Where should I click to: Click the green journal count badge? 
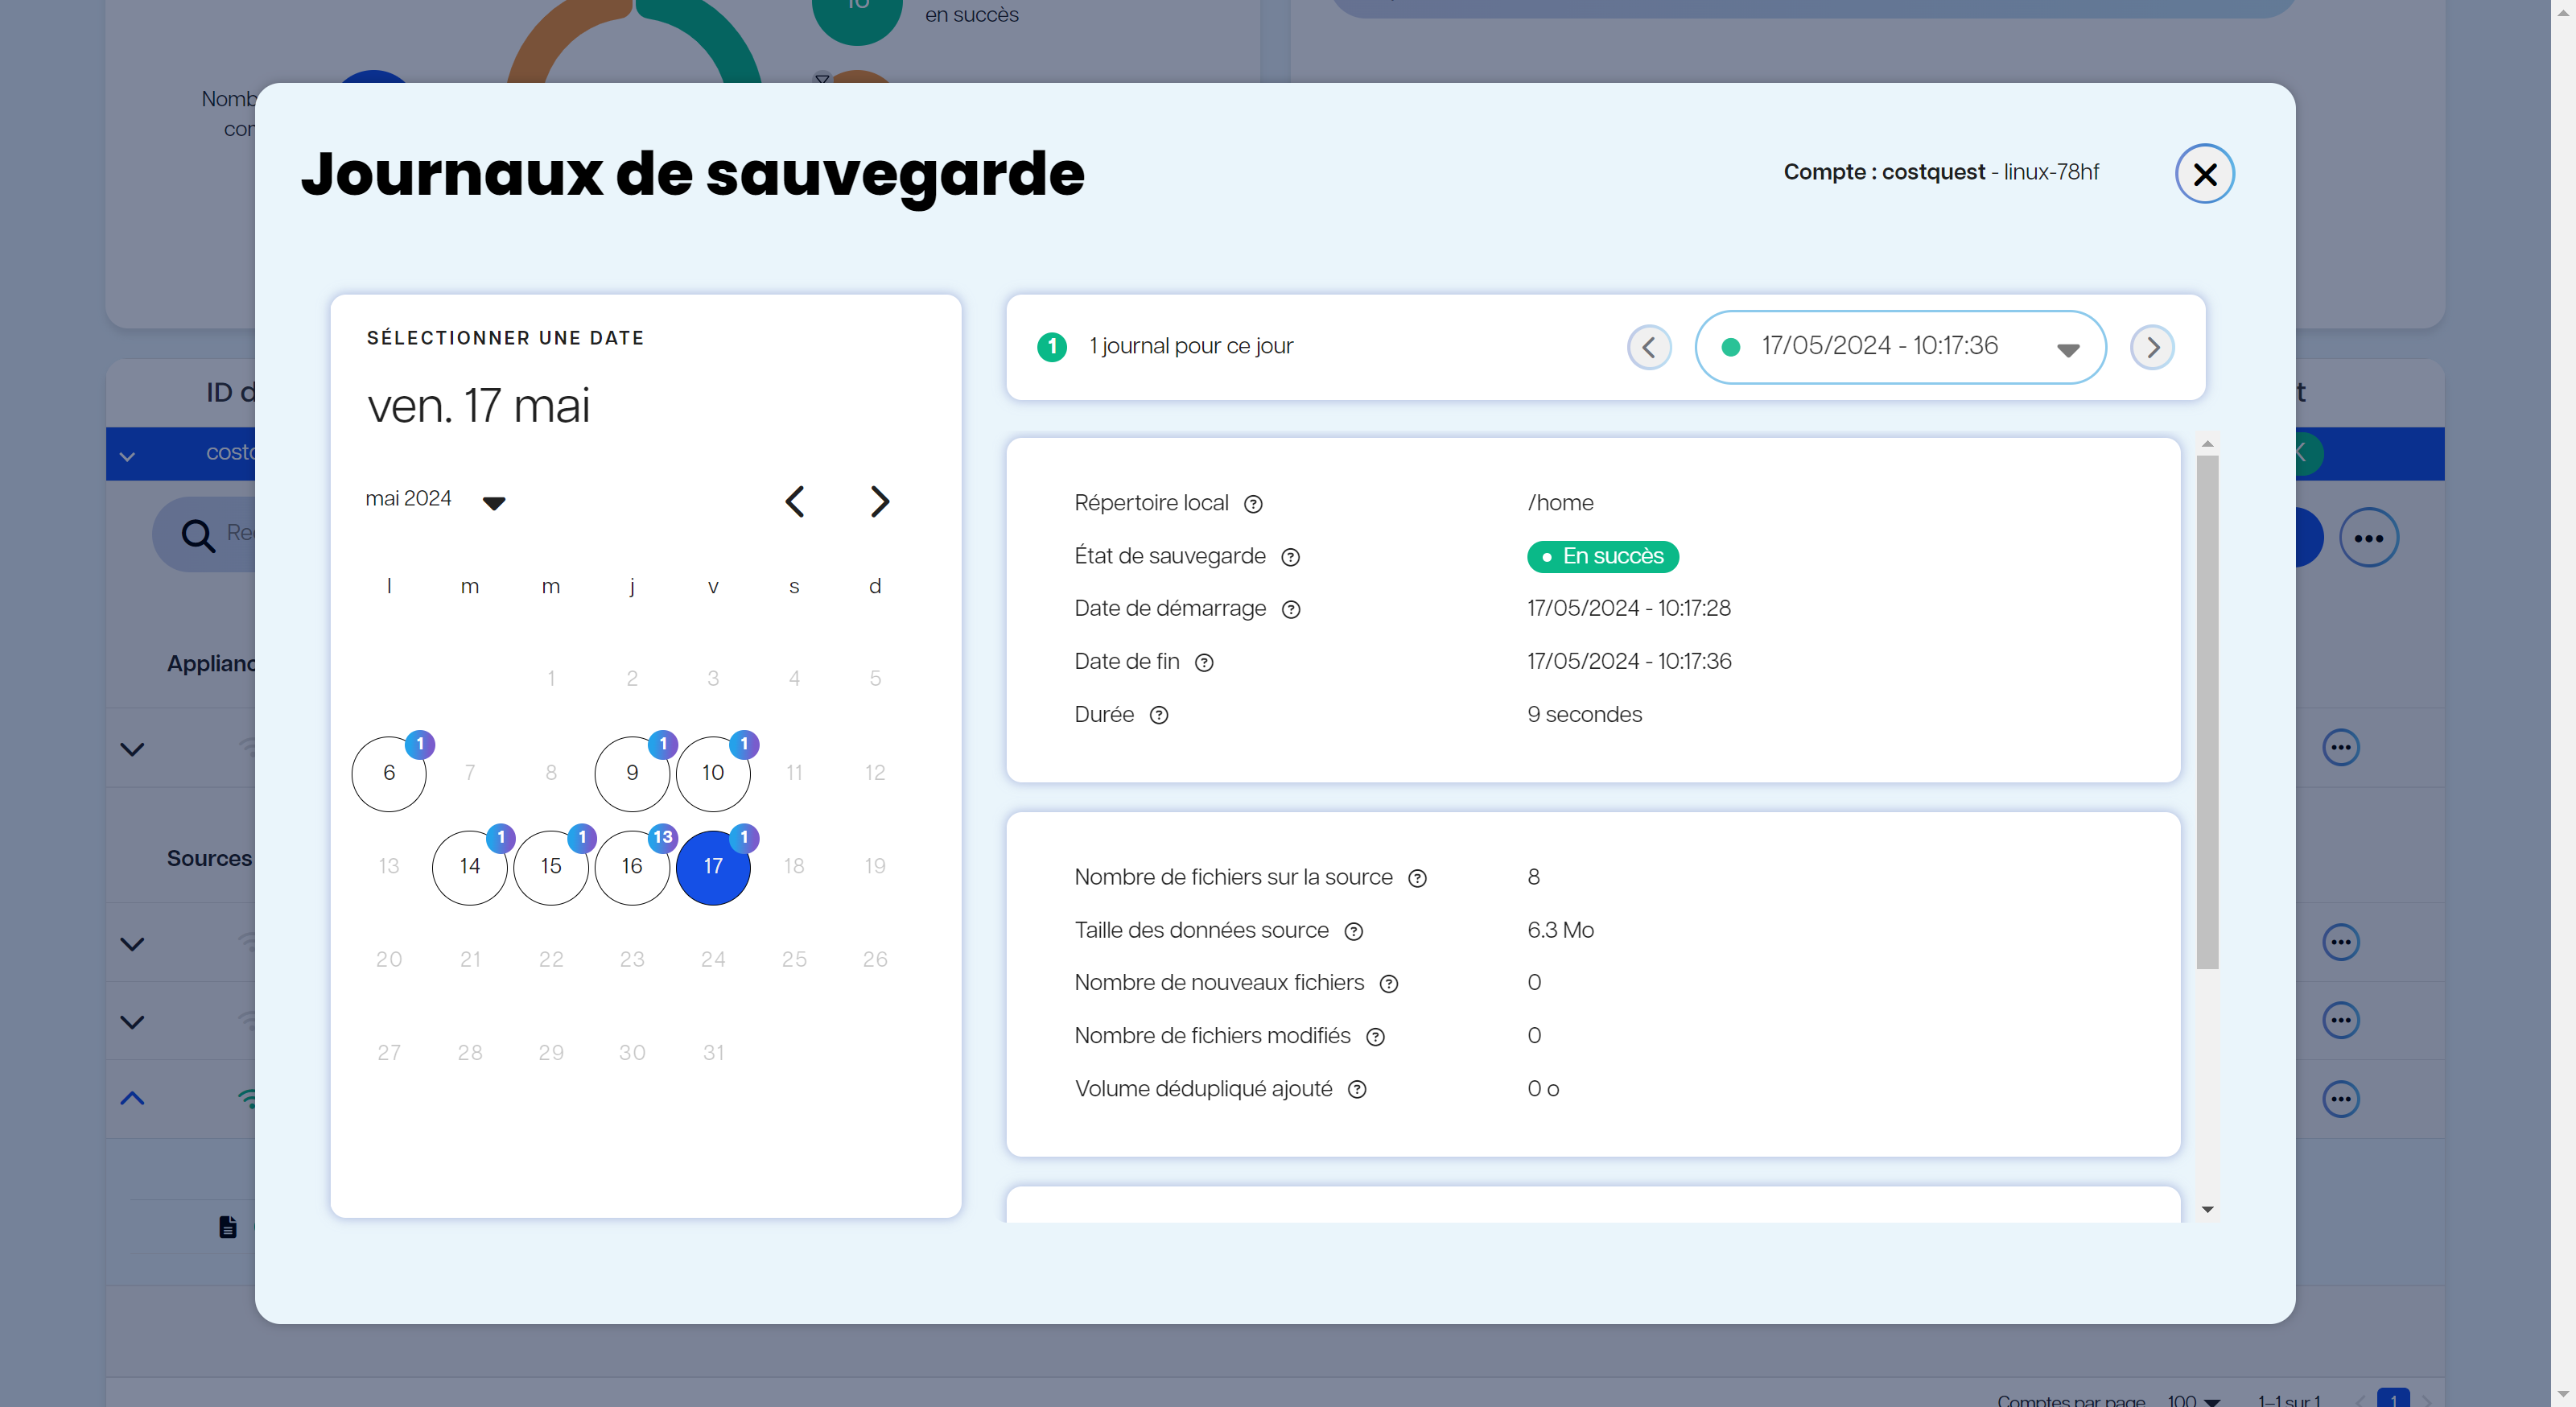tap(1052, 347)
